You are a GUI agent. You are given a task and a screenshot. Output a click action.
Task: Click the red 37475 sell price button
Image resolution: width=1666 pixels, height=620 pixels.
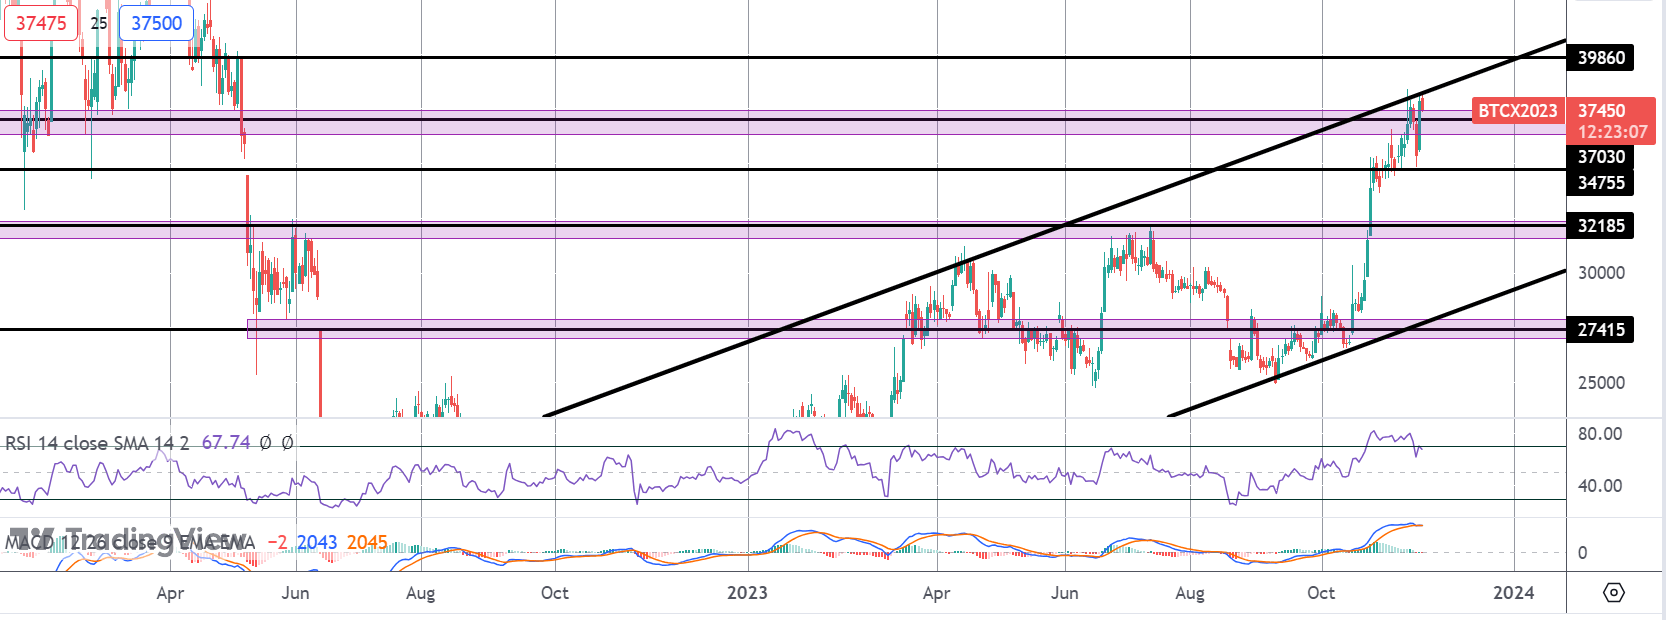tap(41, 23)
